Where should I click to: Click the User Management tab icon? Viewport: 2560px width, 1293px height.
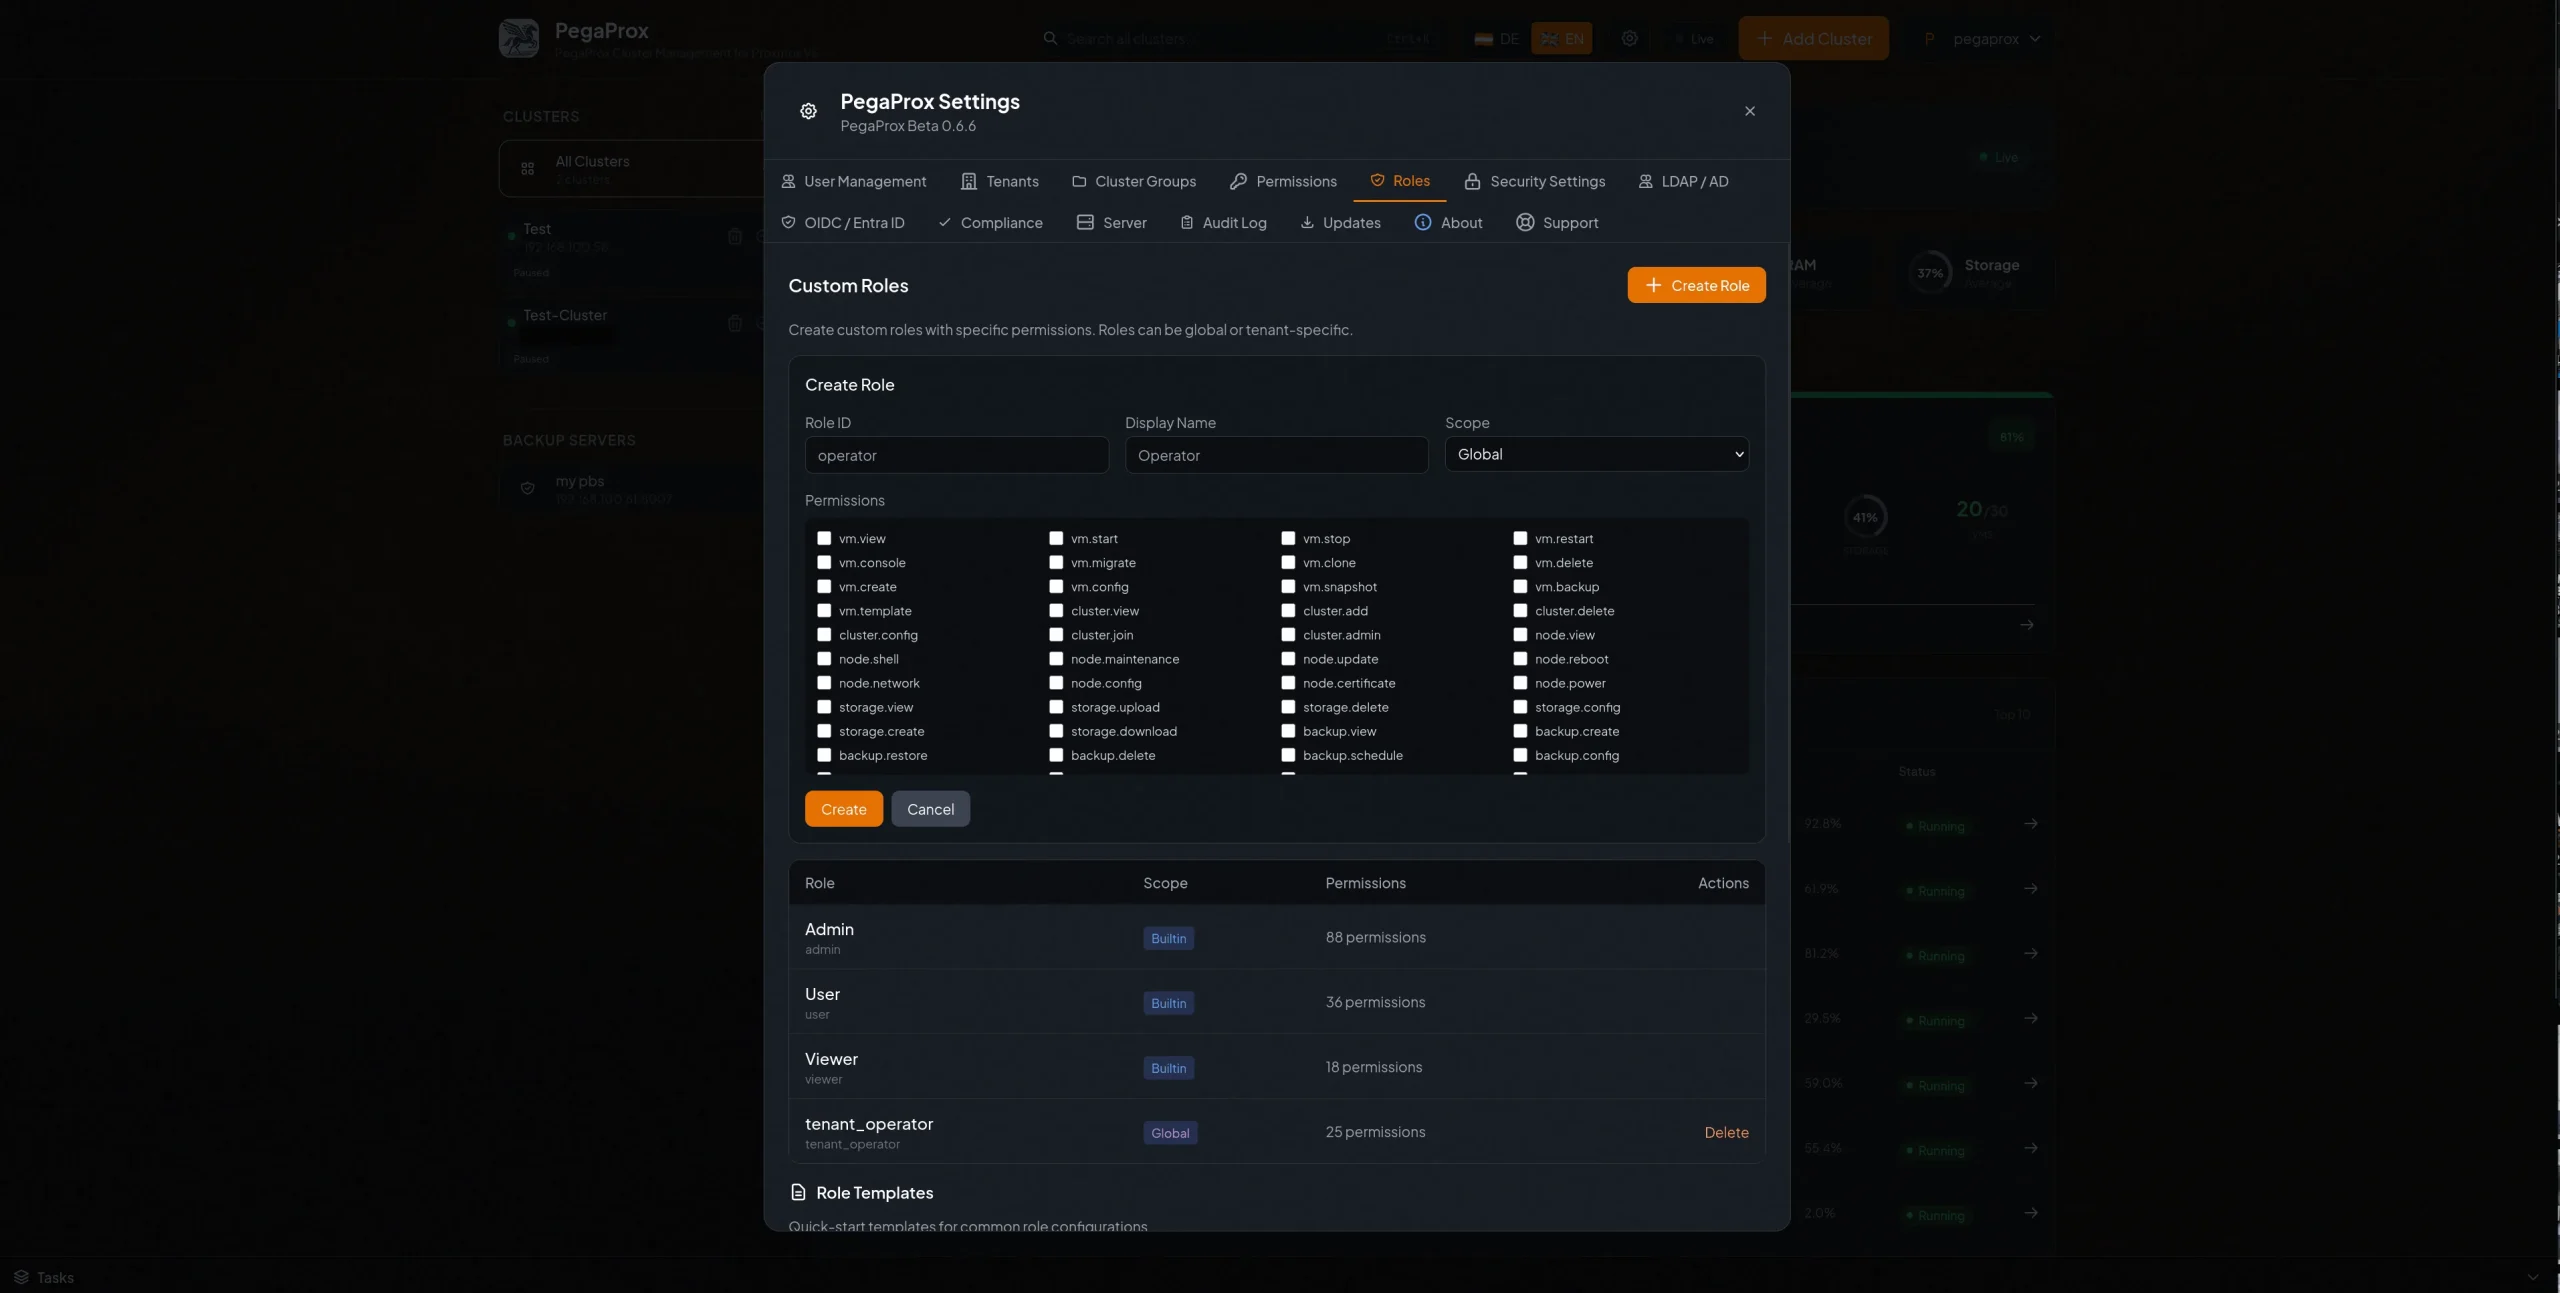pyautogui.click(x=788, y=181)
